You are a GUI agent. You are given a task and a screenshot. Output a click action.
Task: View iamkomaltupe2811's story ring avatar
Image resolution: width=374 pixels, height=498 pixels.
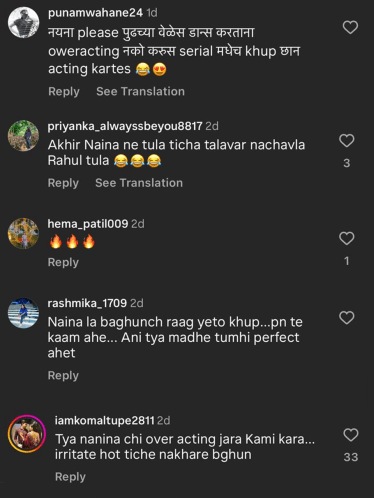pyautogui.click(x=27, y=433)
